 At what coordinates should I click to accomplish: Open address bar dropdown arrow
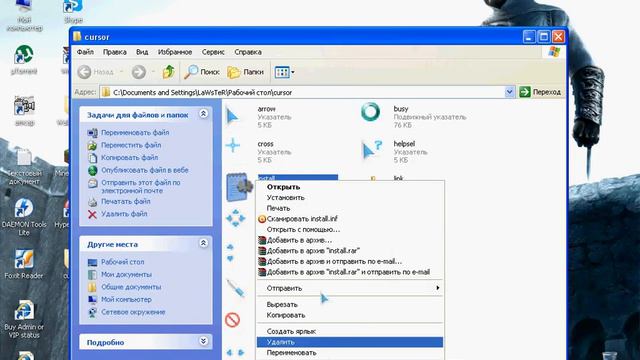[x=509, y=92]
